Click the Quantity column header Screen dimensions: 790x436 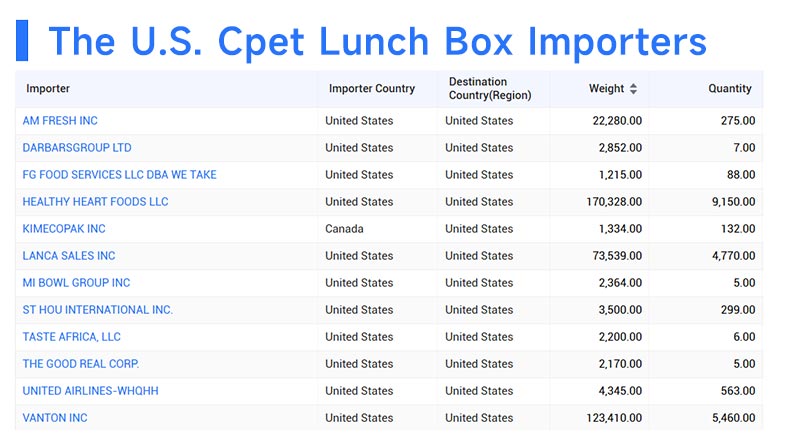coord(730,89)
